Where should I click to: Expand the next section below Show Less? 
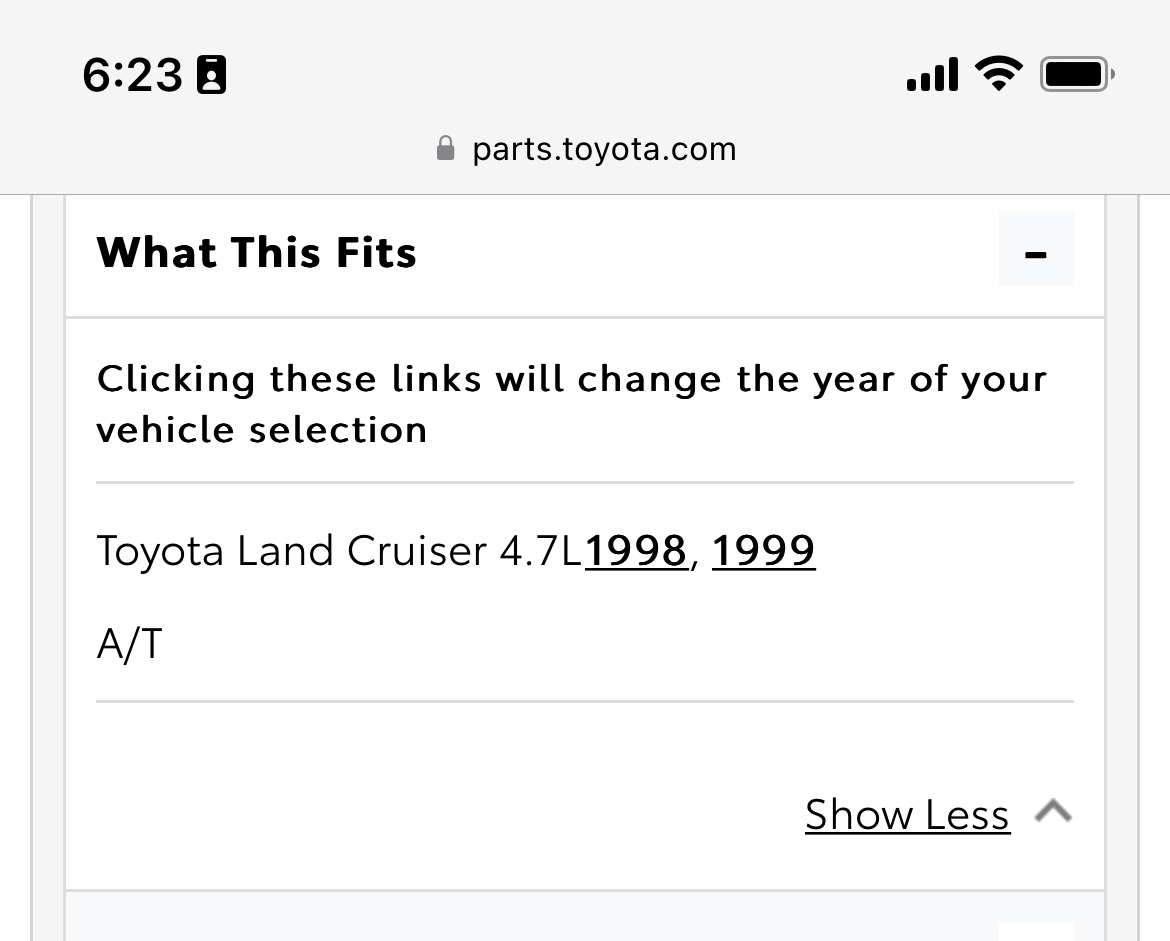coord(1036,932)
